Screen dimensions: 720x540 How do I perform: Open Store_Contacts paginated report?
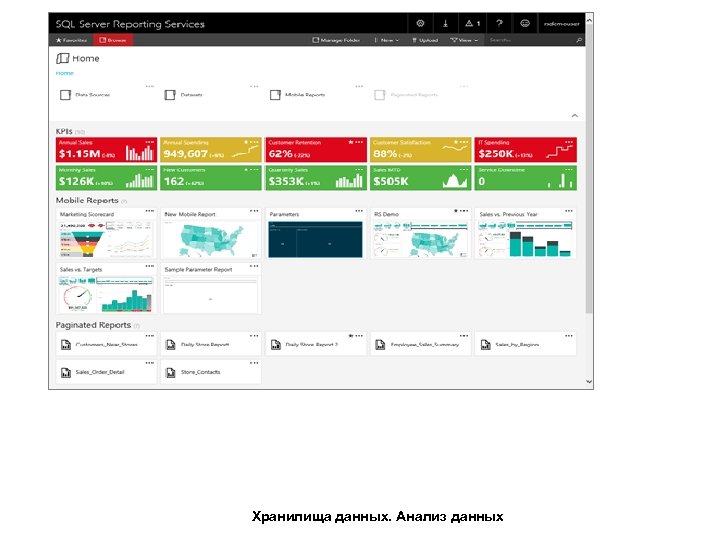coord(211,372)
